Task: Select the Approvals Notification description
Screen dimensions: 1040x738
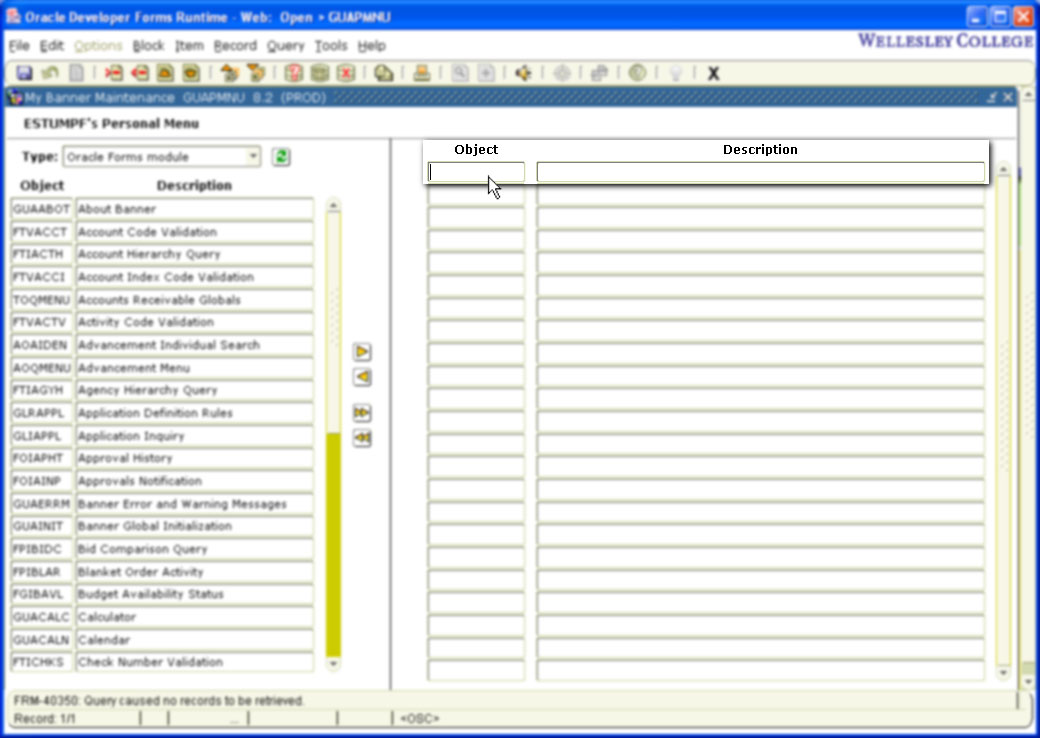Action: 194,481
